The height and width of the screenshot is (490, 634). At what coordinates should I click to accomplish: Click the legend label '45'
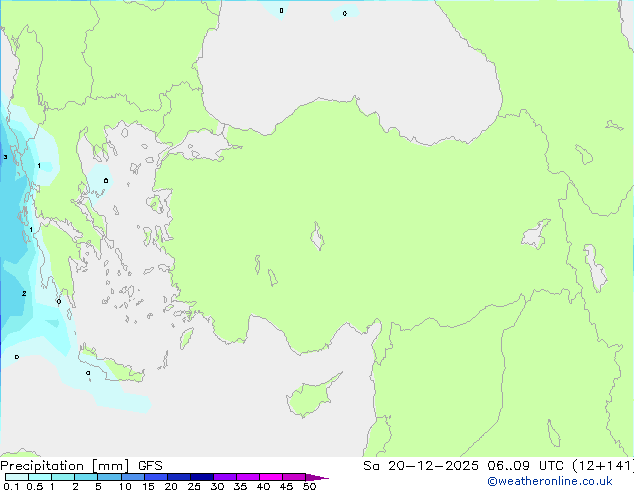pos(286,486)
